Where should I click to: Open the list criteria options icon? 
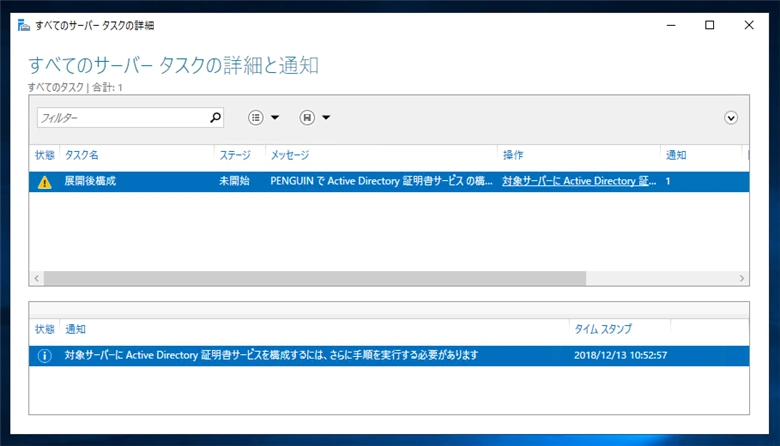pos(256,118)
